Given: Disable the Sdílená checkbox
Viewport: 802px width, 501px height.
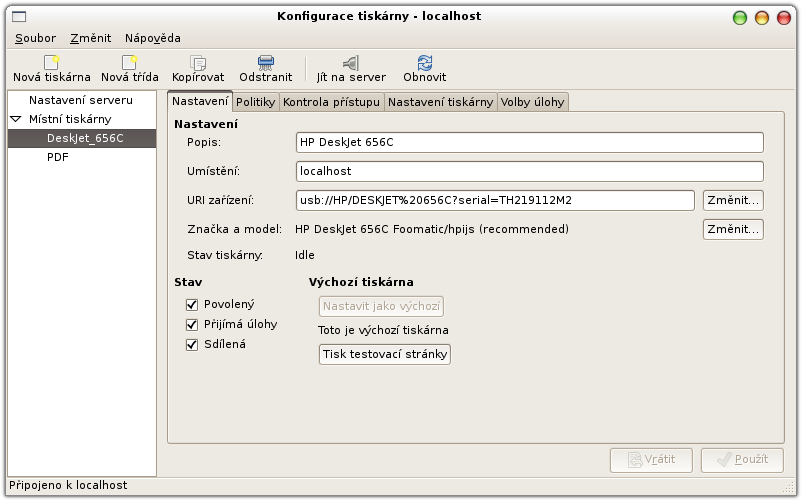Looking at the screenshot, I should 192,345.
